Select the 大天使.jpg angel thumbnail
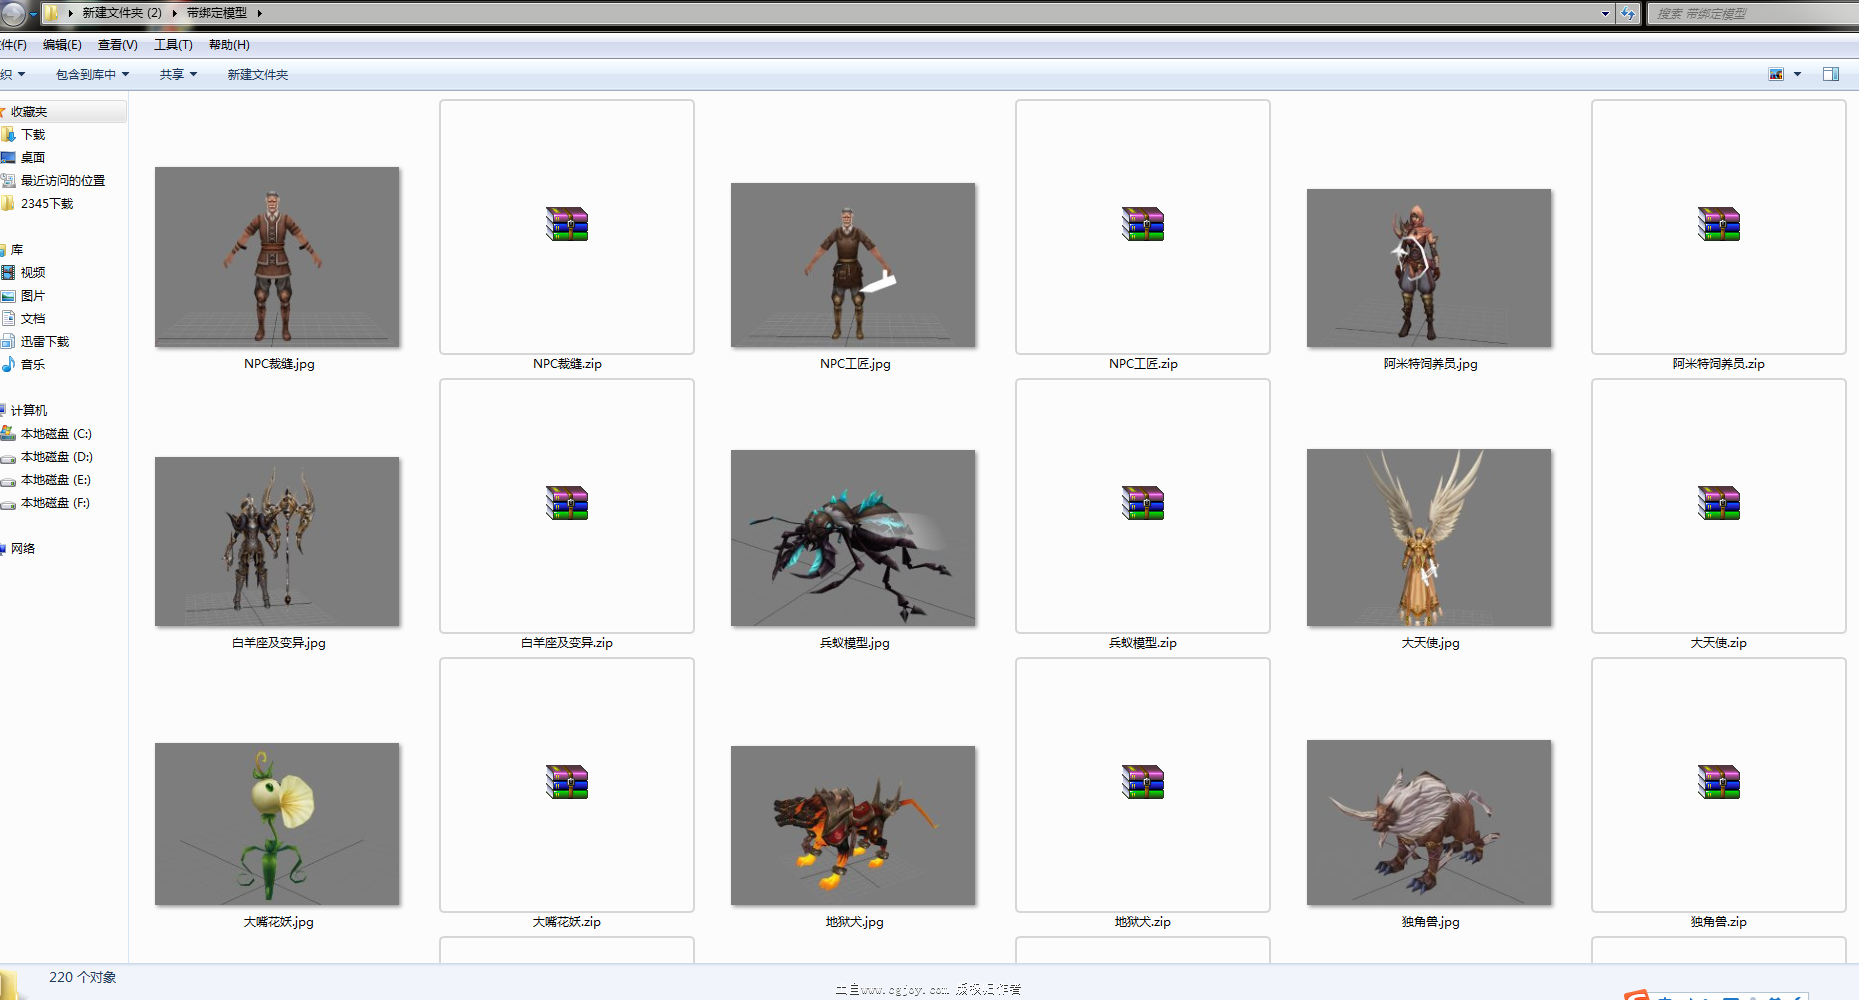Screen dimensions: 1859x1000 click(1429, 538)
